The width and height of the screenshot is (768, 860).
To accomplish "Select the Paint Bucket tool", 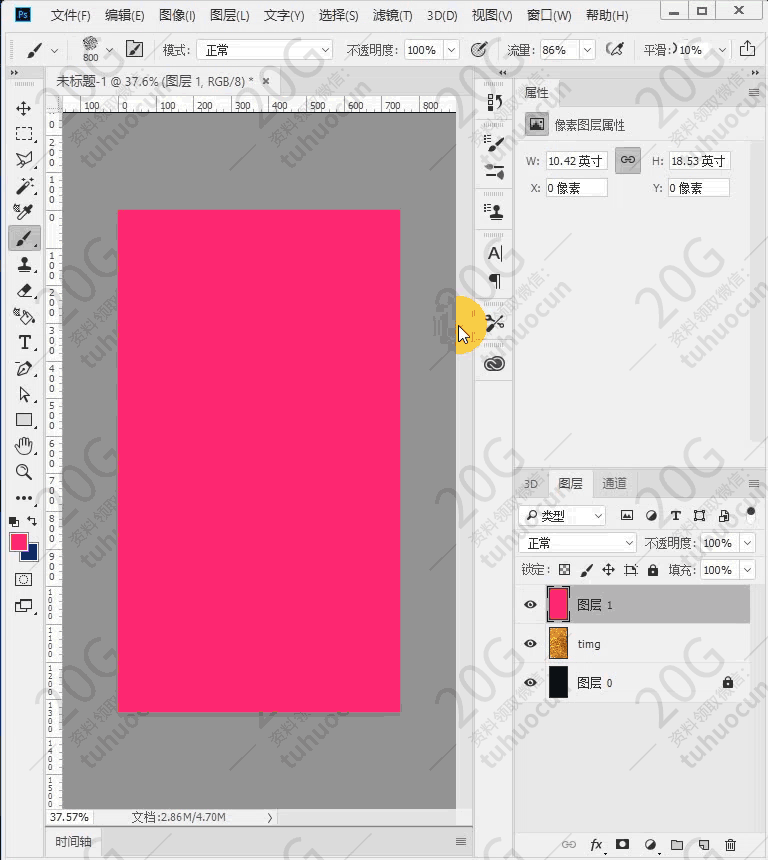I will (x=24, y=316).
